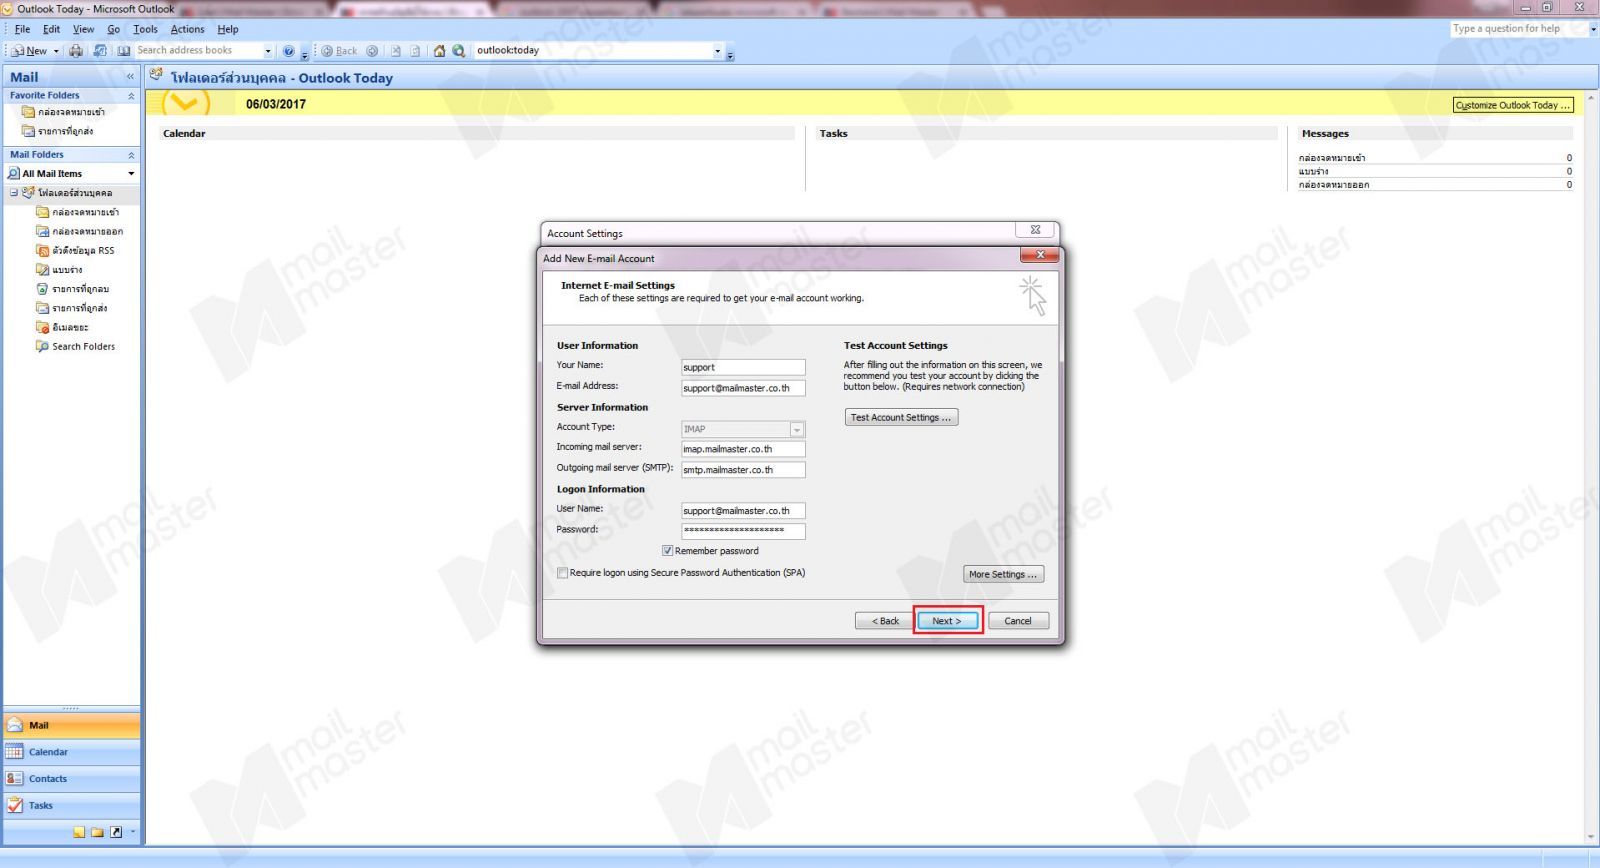Click the Search Folders magnifier icon

click(42, 347)
